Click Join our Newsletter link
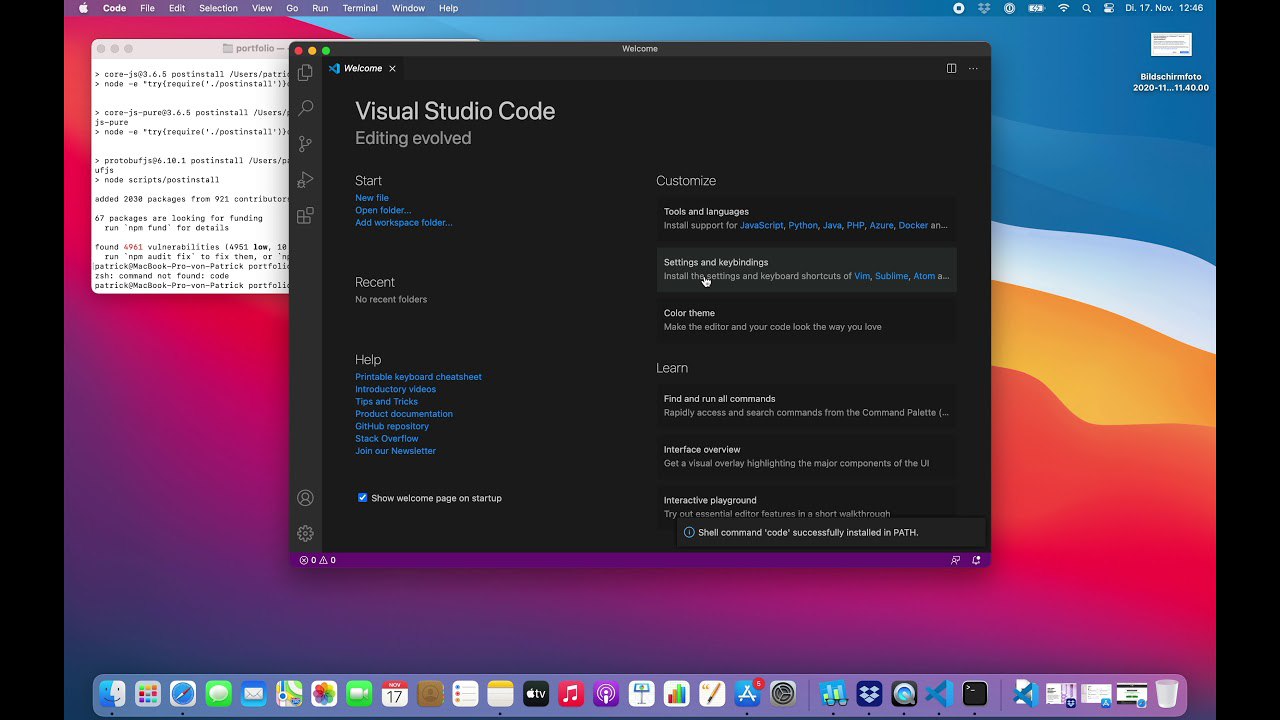 point(395,451)
